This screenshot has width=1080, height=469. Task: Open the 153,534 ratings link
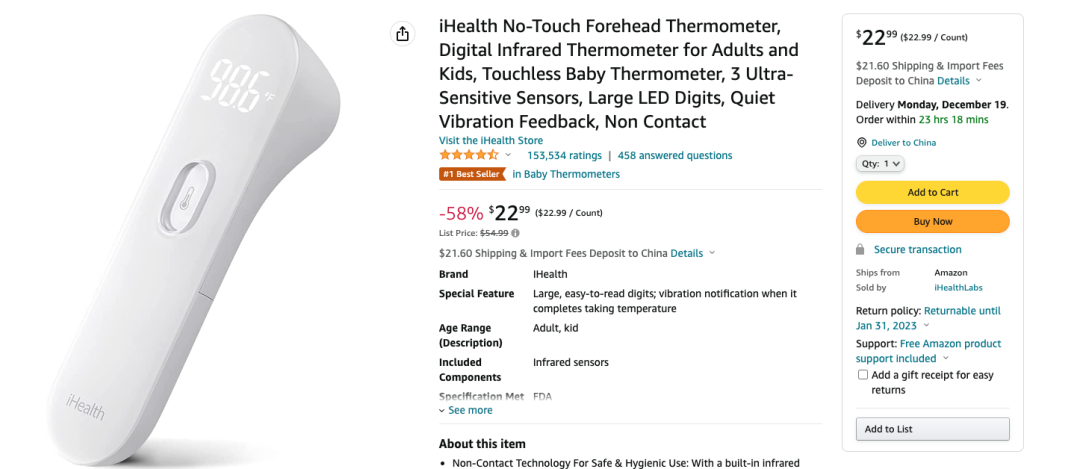point(564,156)
